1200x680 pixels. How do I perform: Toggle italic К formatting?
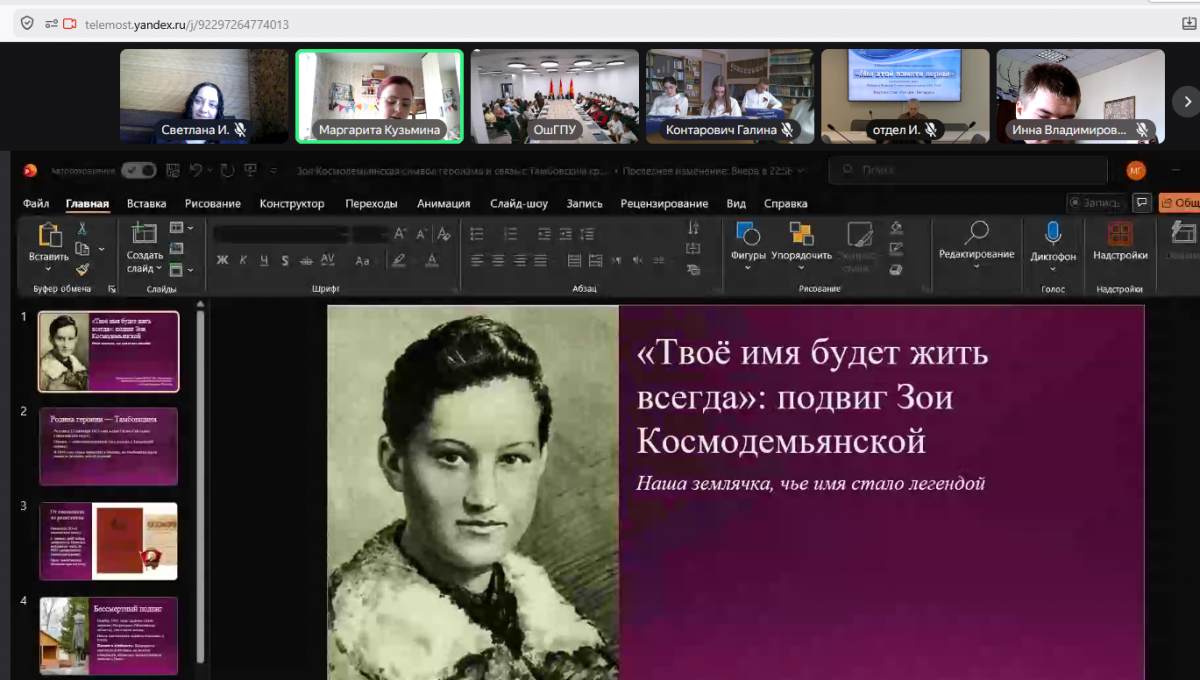[243, 261]
